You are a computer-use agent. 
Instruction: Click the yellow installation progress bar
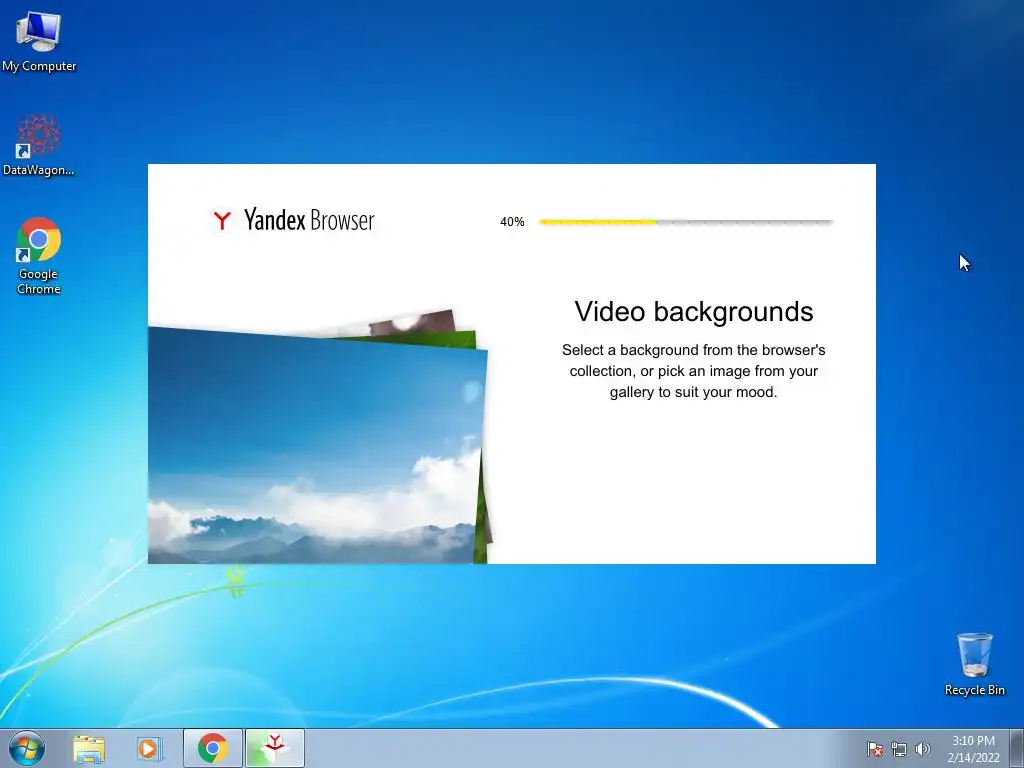pyautogui.click(x=686, y=222)
